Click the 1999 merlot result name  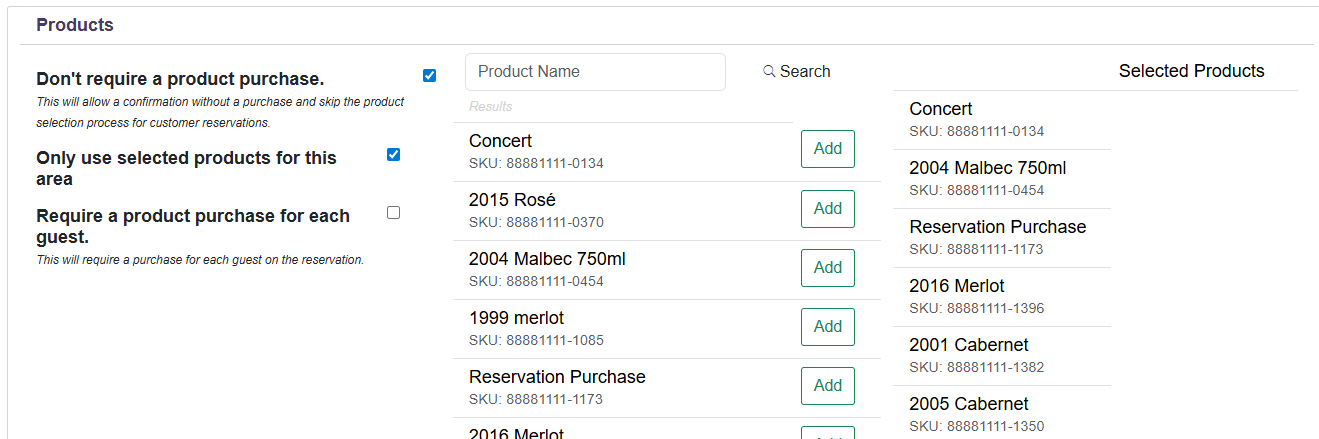point(516,318)
